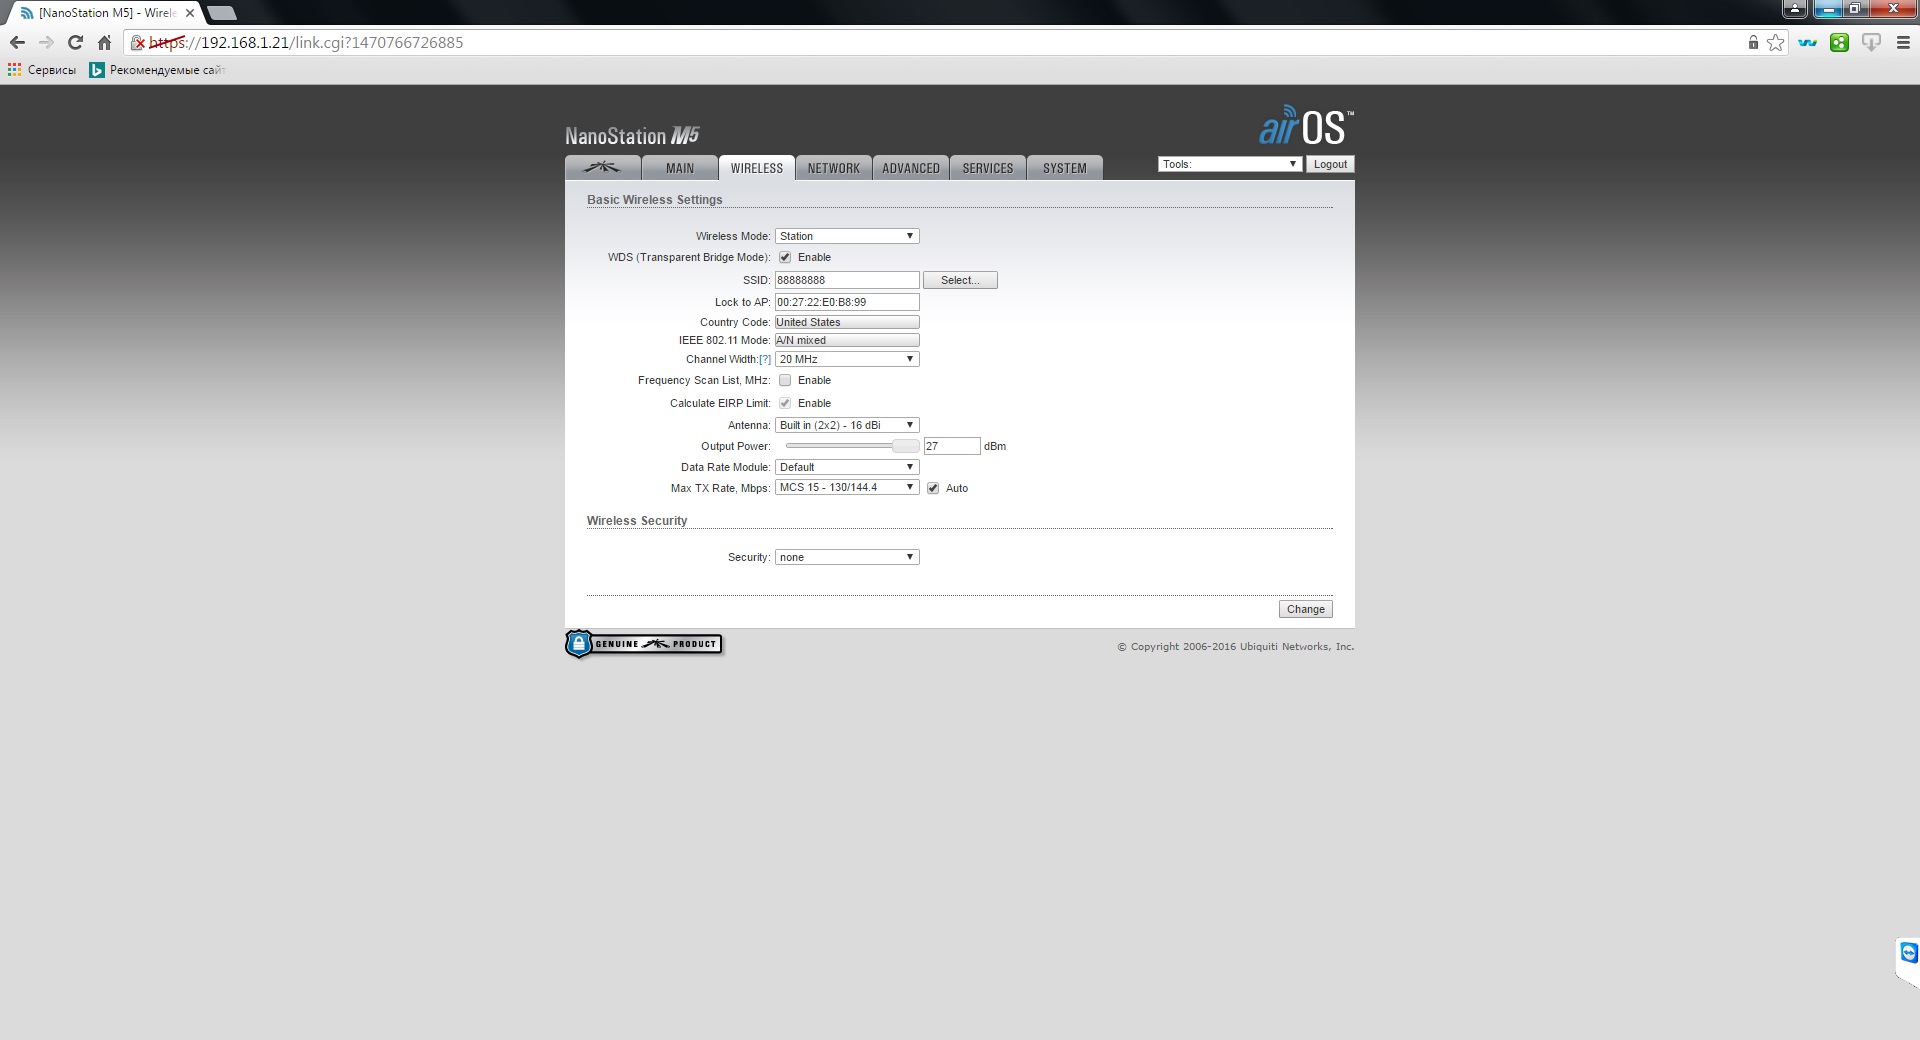Click the download-arrow extension icon

[x=1871, y=42]
